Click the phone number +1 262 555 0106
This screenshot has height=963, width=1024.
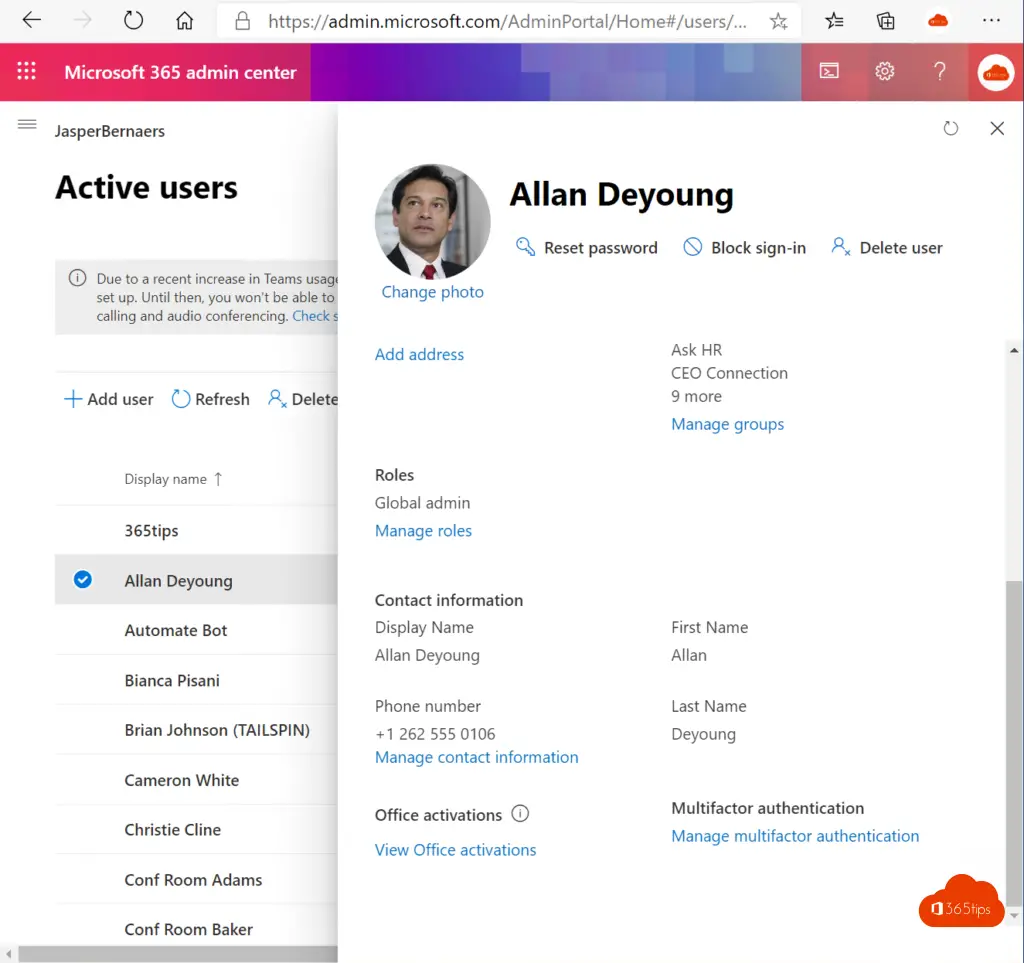435,734
